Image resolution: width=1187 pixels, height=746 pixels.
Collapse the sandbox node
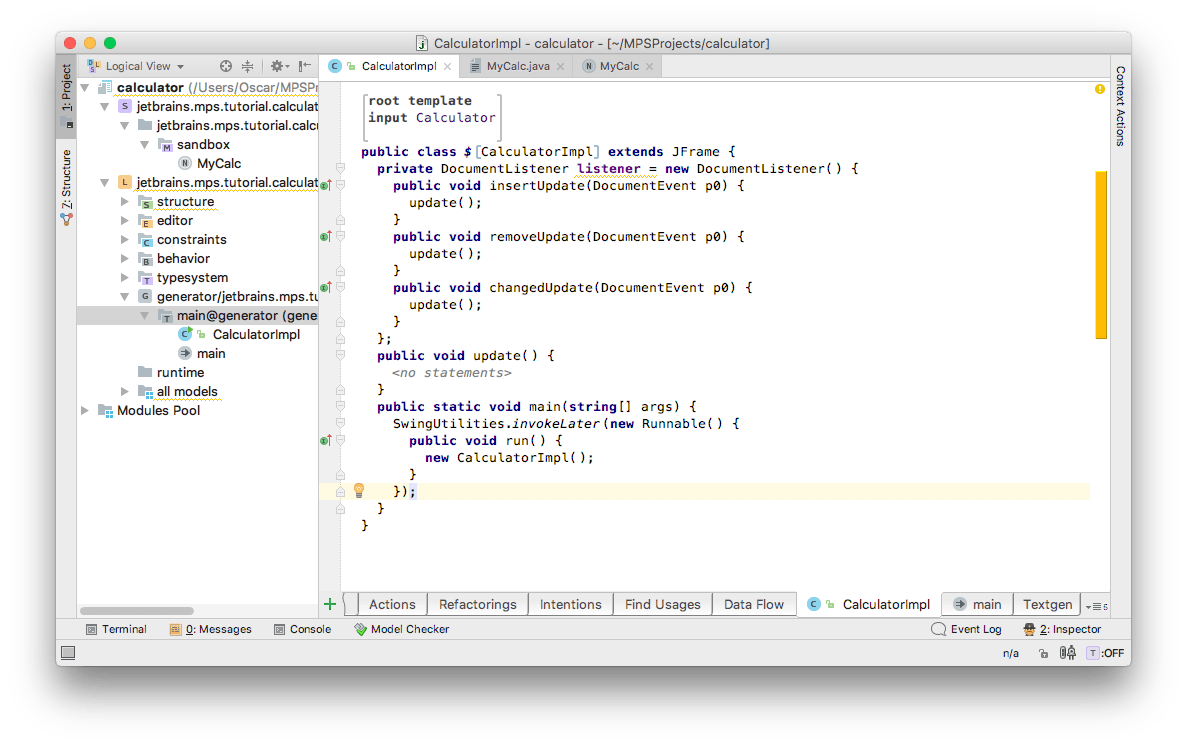click(145, 145)
